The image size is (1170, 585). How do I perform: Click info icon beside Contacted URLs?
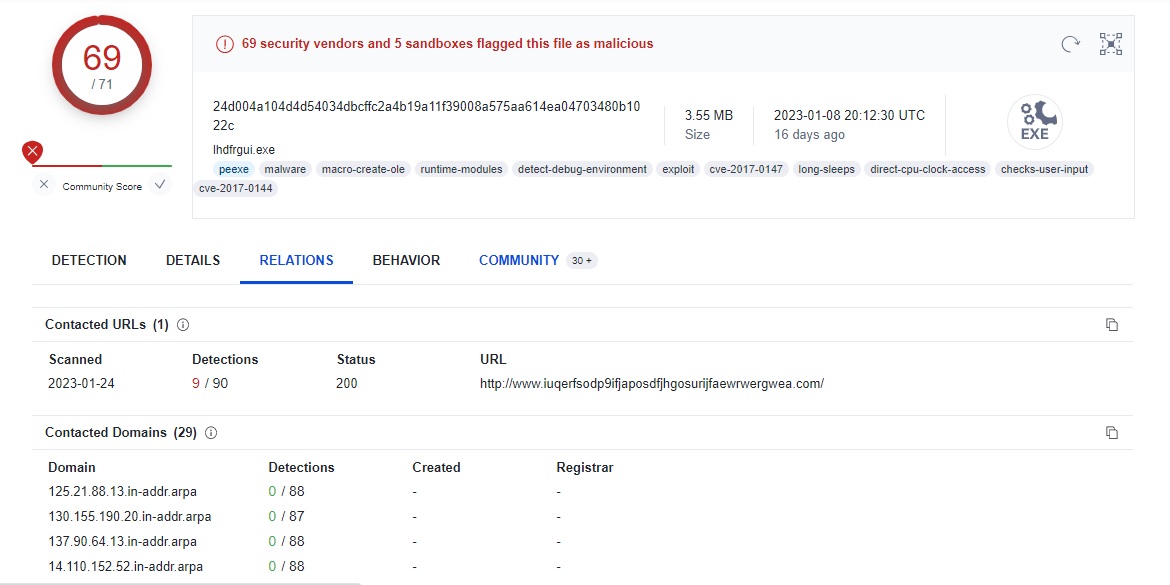(x=183, y=325)
